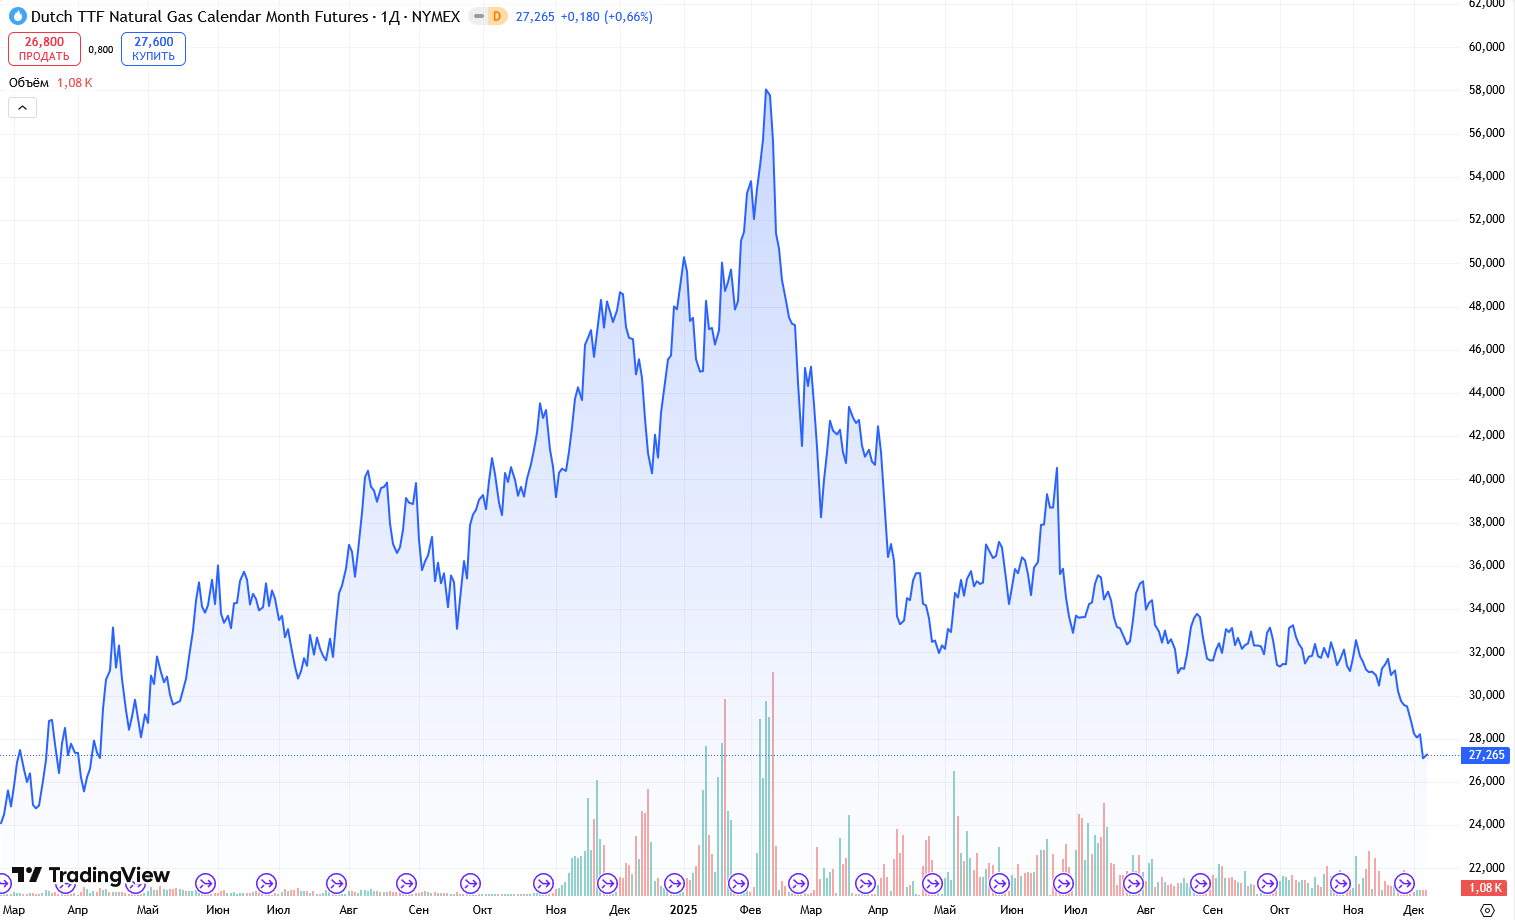This screenshot has height=920, width=1515.
Task: Collapse the indicator legend with chevron arrow
Action: tap(22, 107)
